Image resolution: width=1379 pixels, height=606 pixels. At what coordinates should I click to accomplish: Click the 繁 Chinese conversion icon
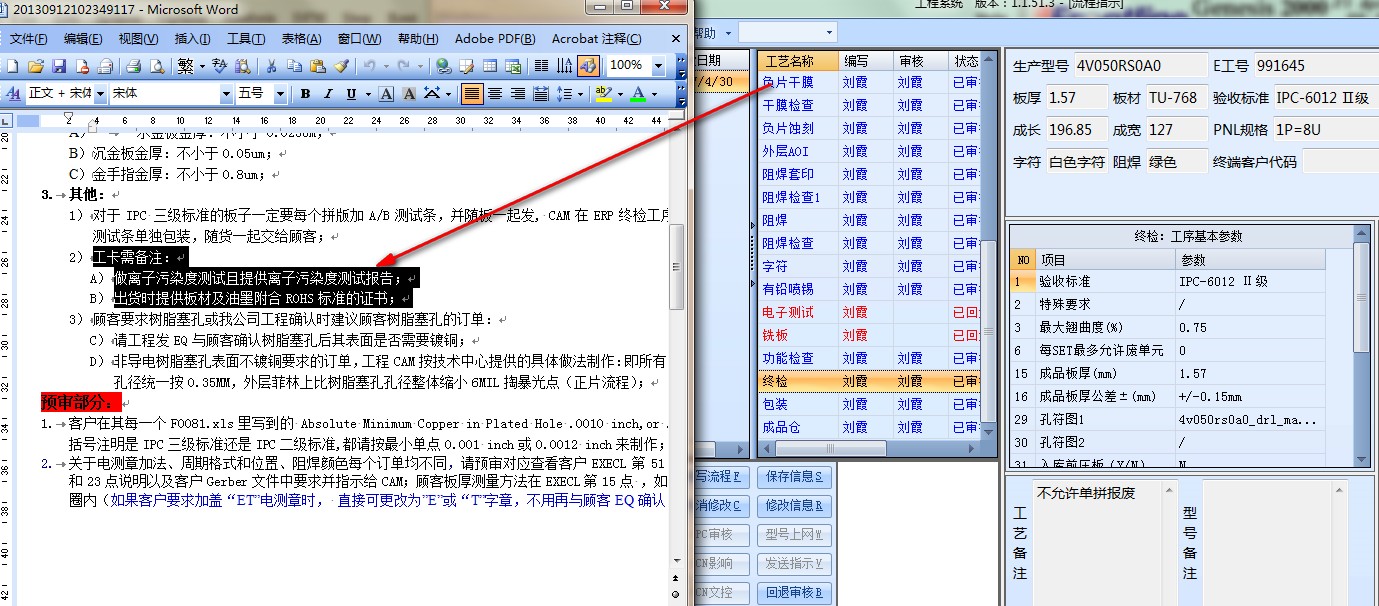click(x=185, y=66)
